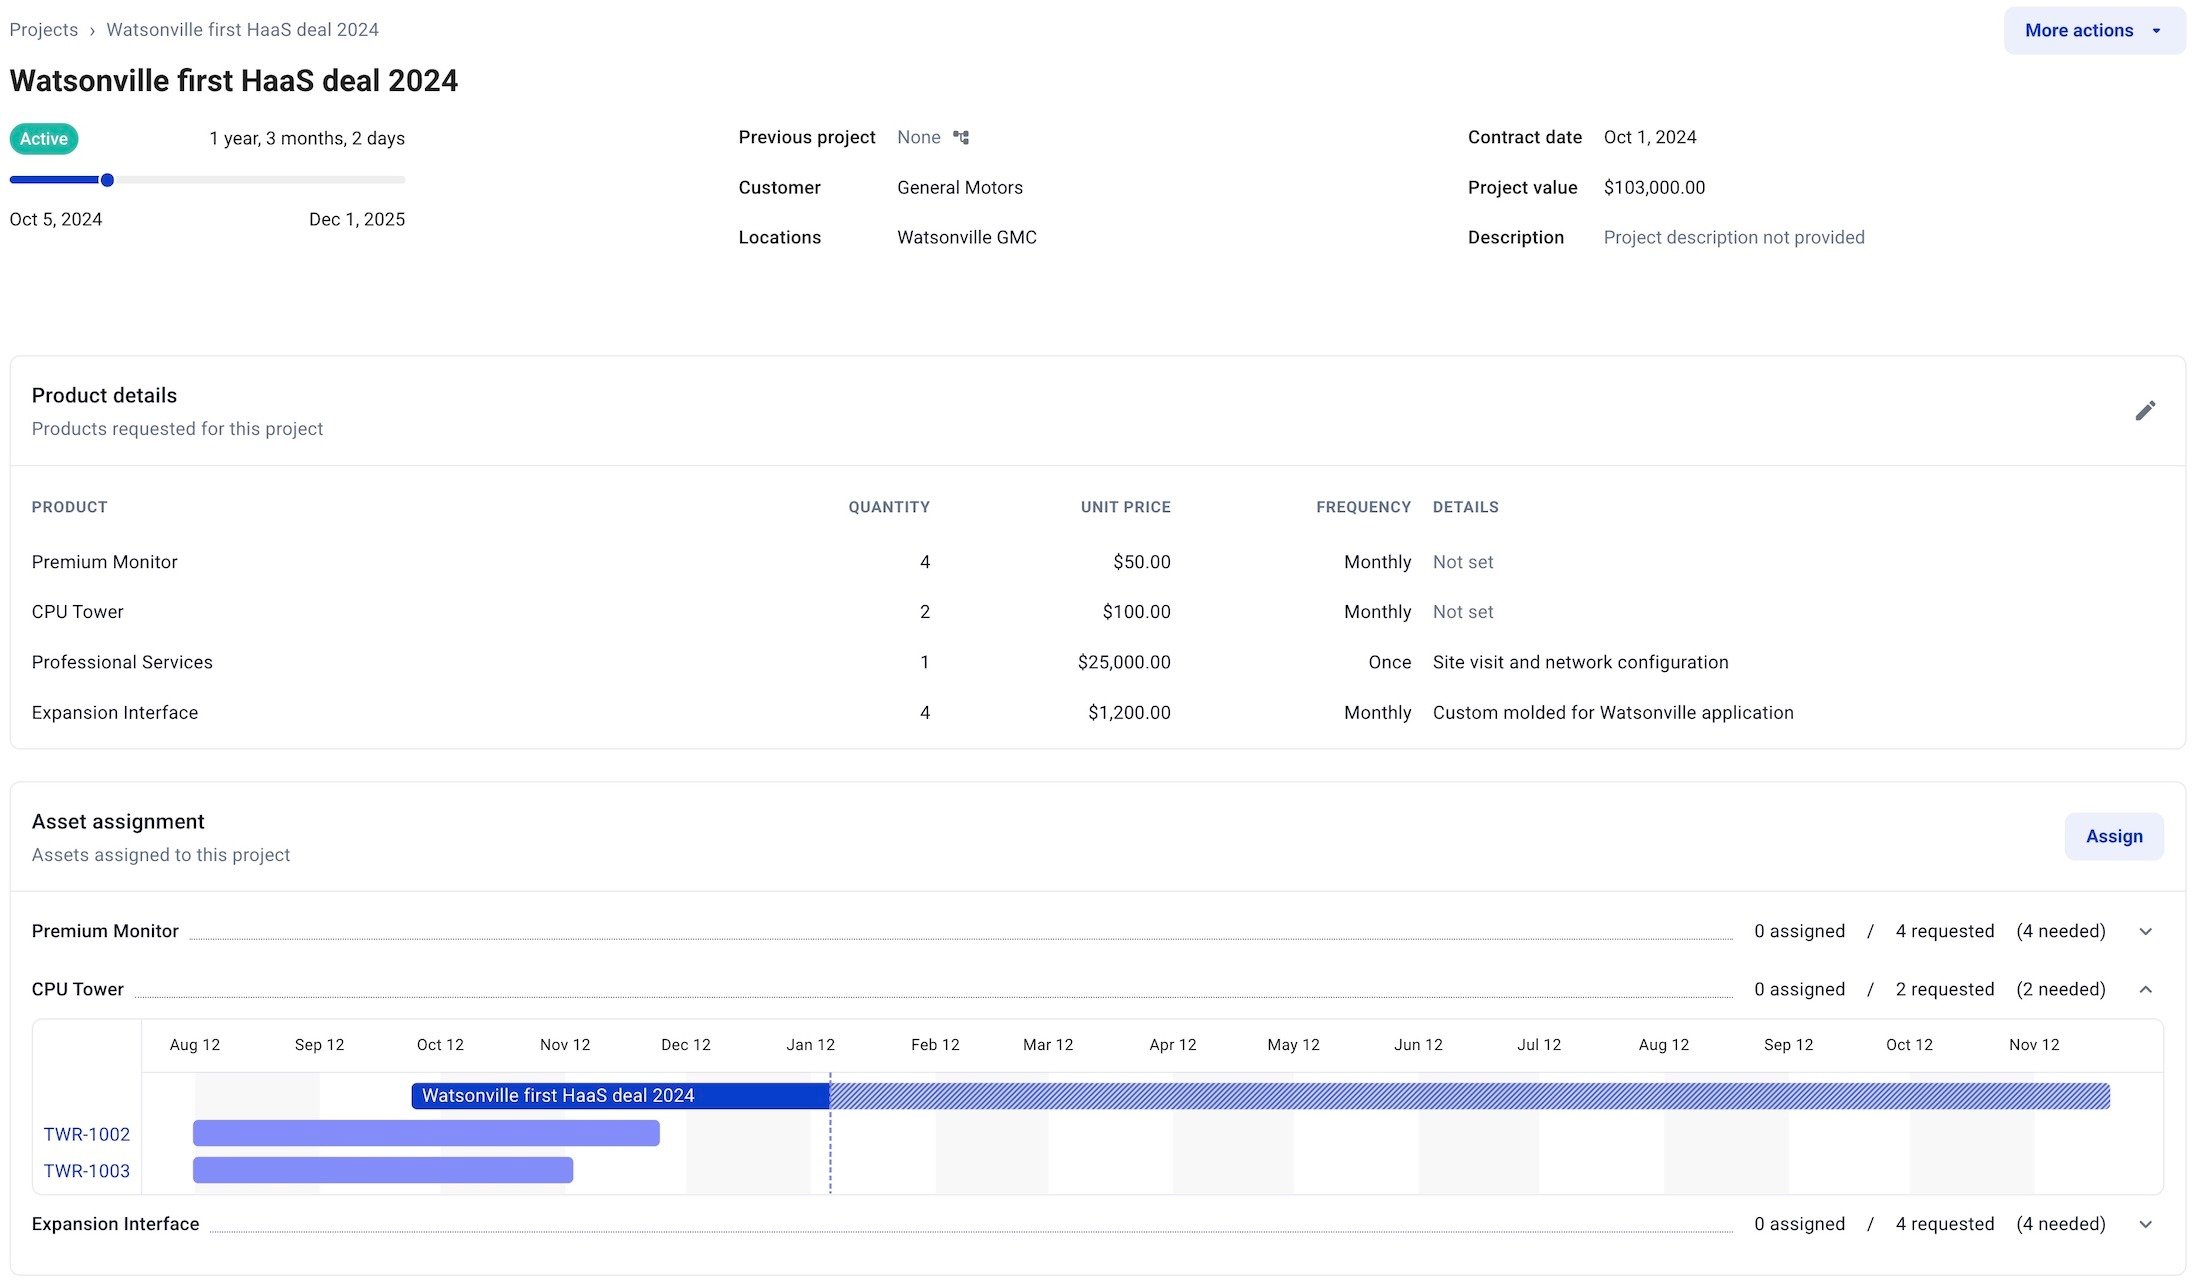Image resolution: width=2201 pixels, height=1286 pixels.
Task: Click the $103,000.00 project value
Action: pyautogui.click(x=1654, y=188)
